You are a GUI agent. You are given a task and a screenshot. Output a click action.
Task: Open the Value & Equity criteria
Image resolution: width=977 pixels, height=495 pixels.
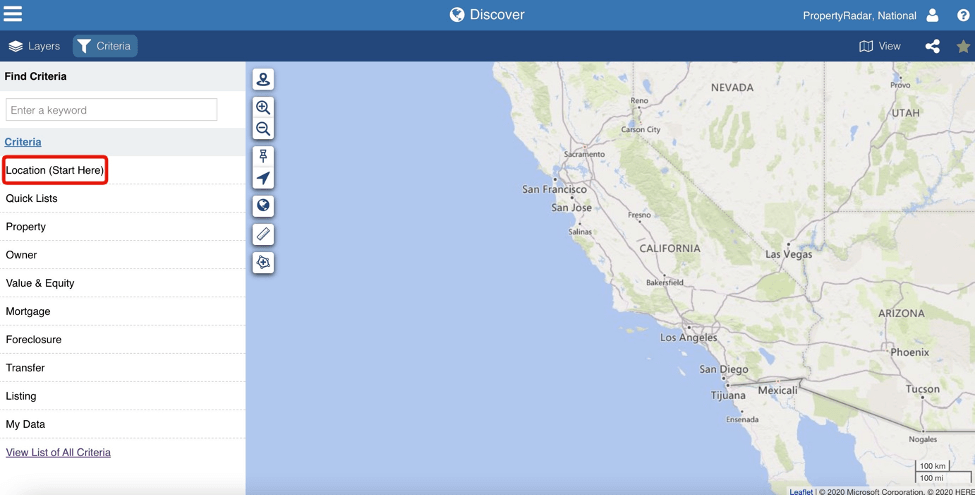(123, 283)
